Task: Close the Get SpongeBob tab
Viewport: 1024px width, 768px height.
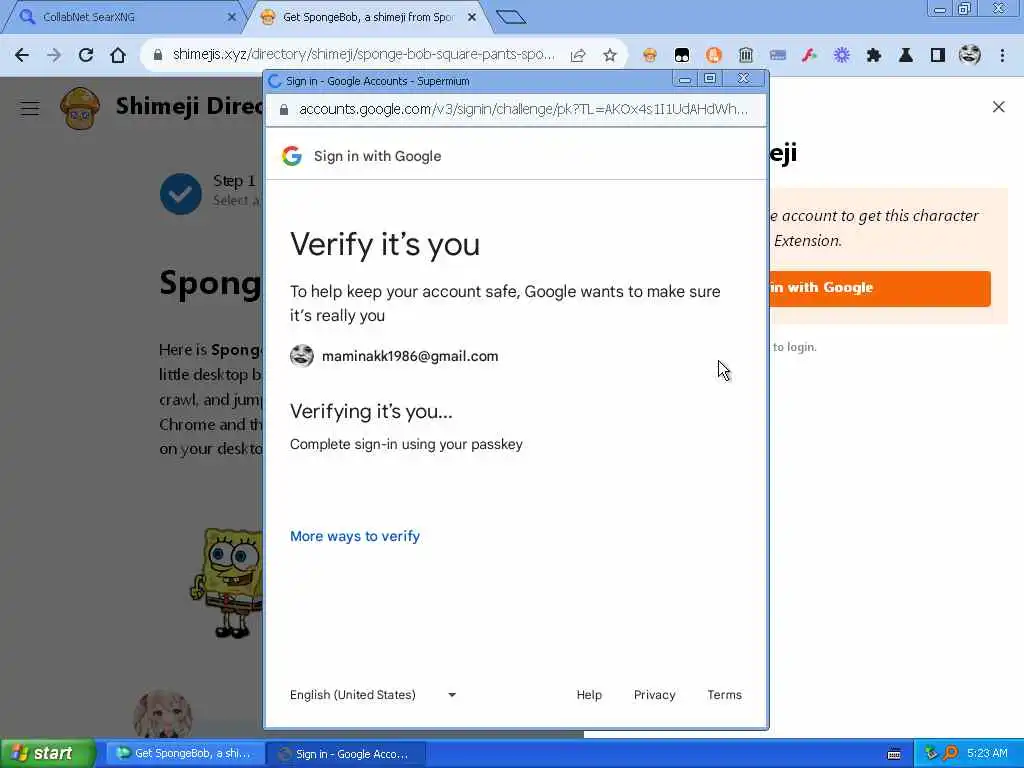Action: point(472,17)
